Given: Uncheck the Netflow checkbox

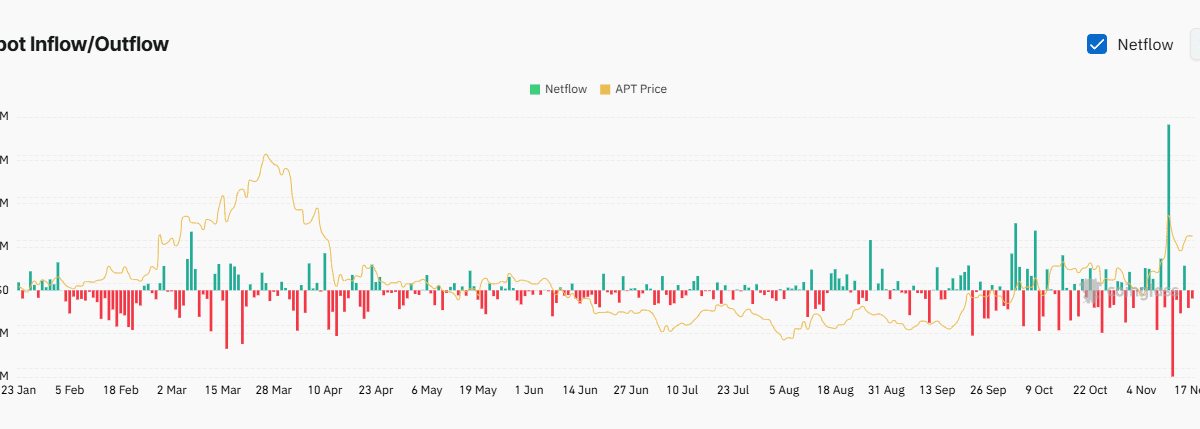Looking at the screenshot, I should click(x=1096, y=44).
